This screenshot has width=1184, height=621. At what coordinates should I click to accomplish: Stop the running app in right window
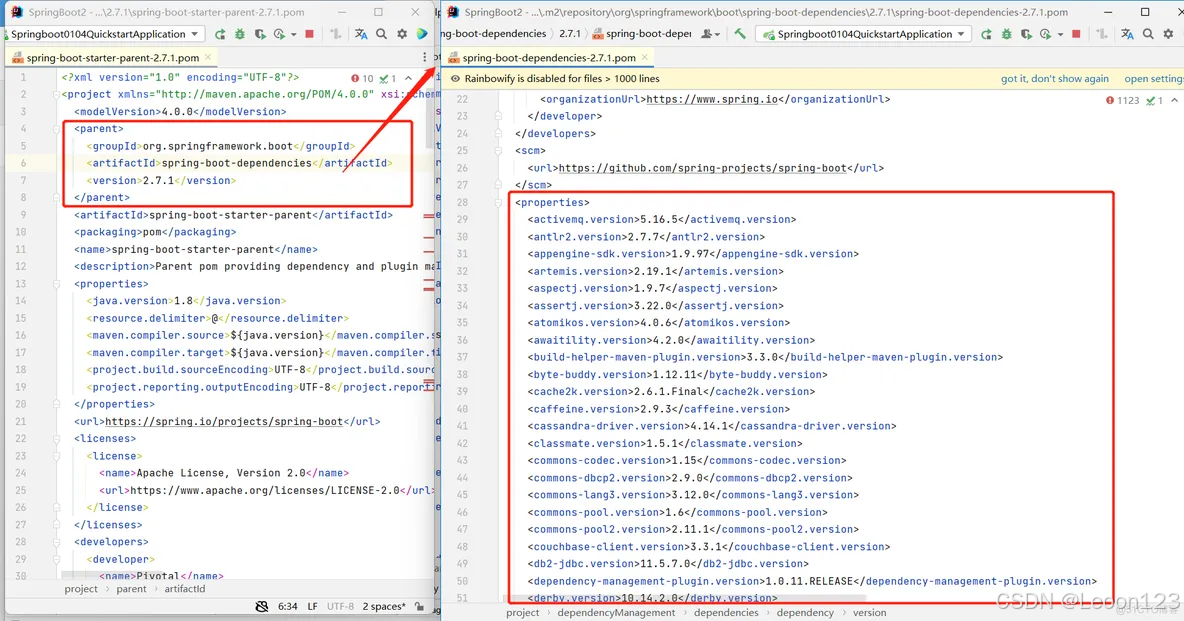pyautogui.click(x=1076, y=34)
